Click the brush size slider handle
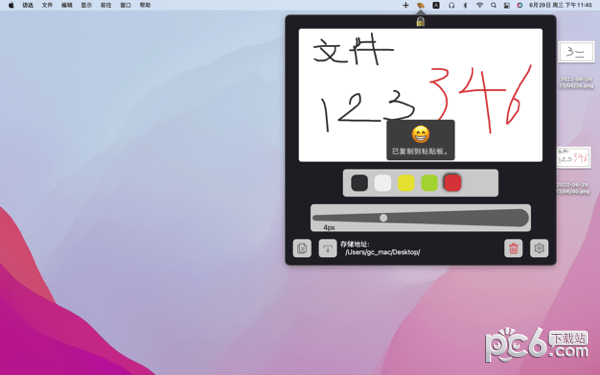This screenshot has height=375, width=600. tap(383, 218)
